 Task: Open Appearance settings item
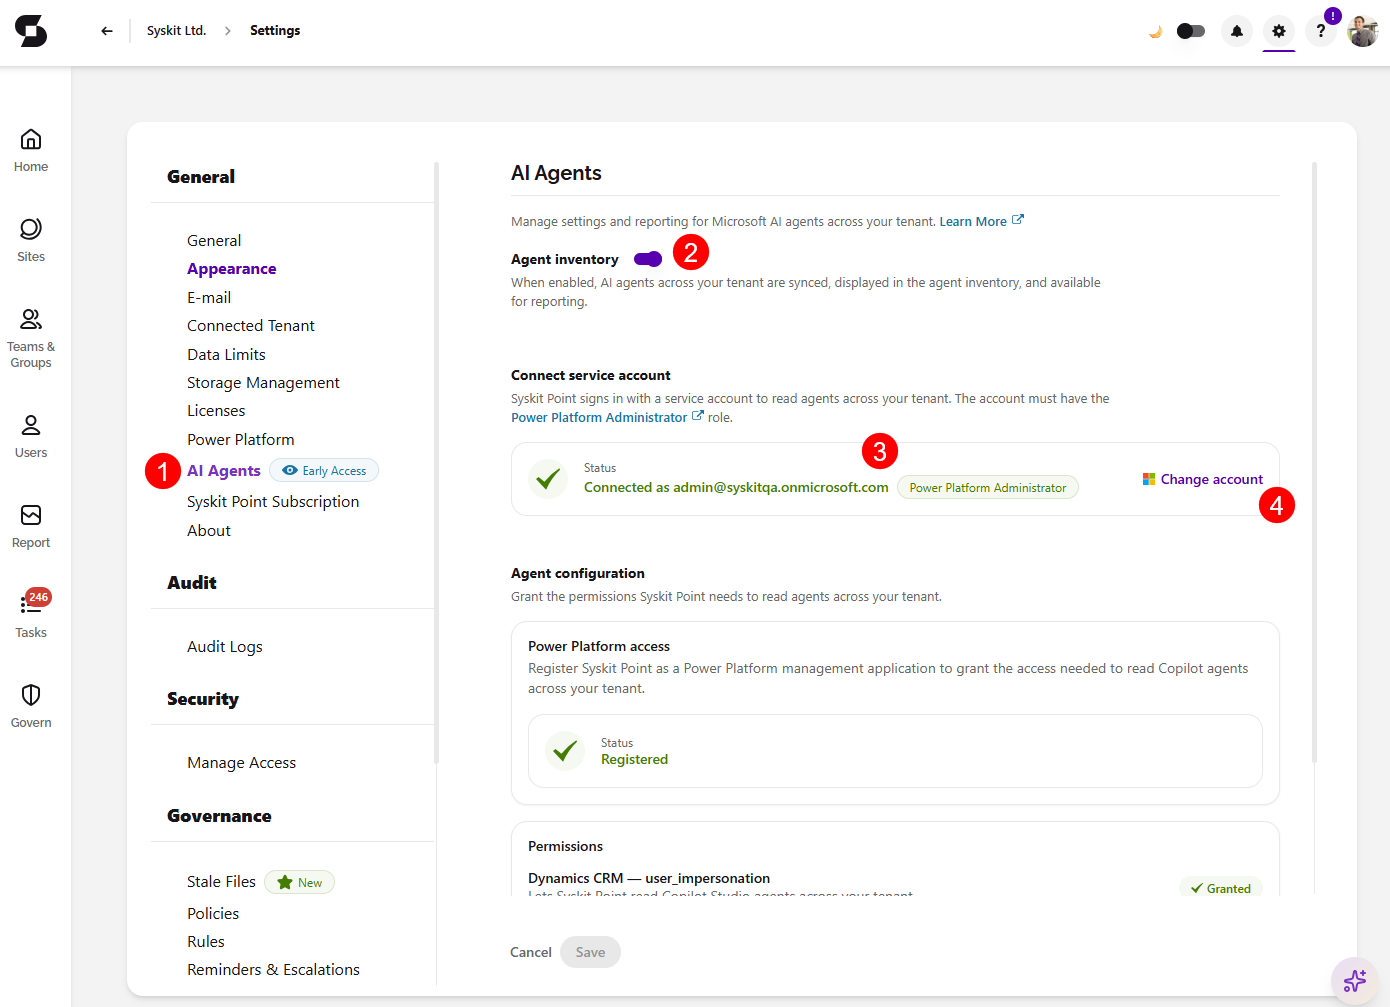pyautogui.click(x=232, y=269)
